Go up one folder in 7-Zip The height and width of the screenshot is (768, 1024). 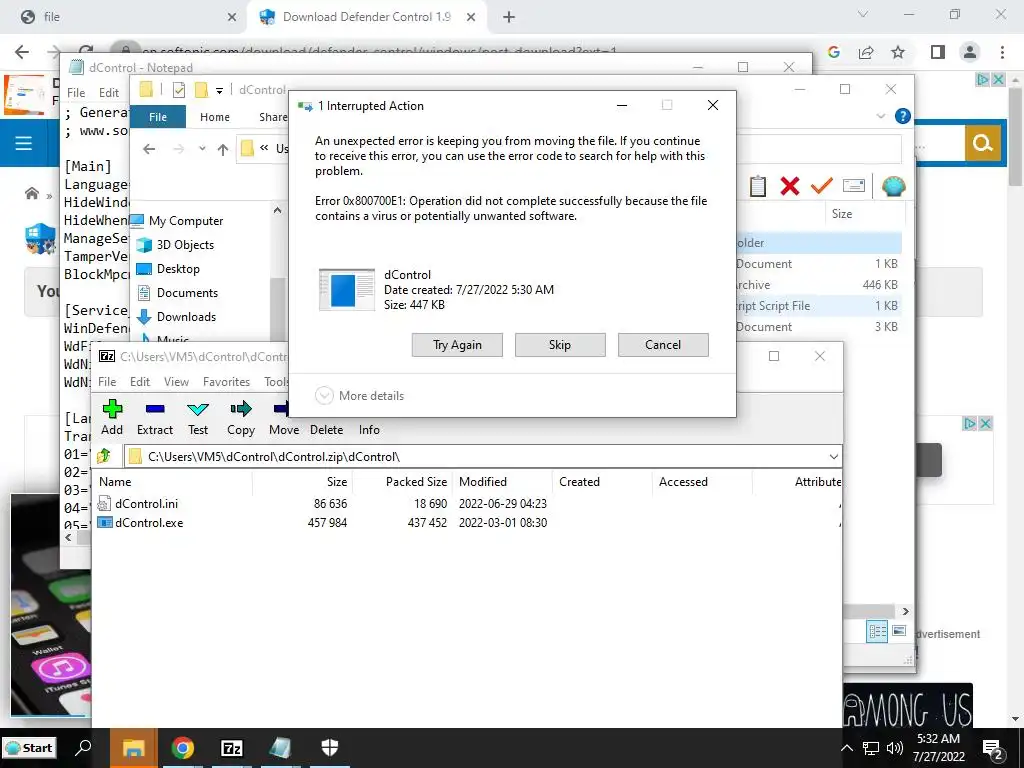104,456
